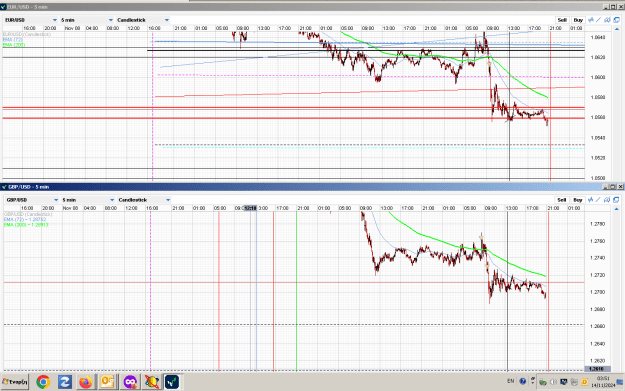Open Windows Start button on taskbar
Viewport: 625px width, 391px height.
tap(15, 382)
